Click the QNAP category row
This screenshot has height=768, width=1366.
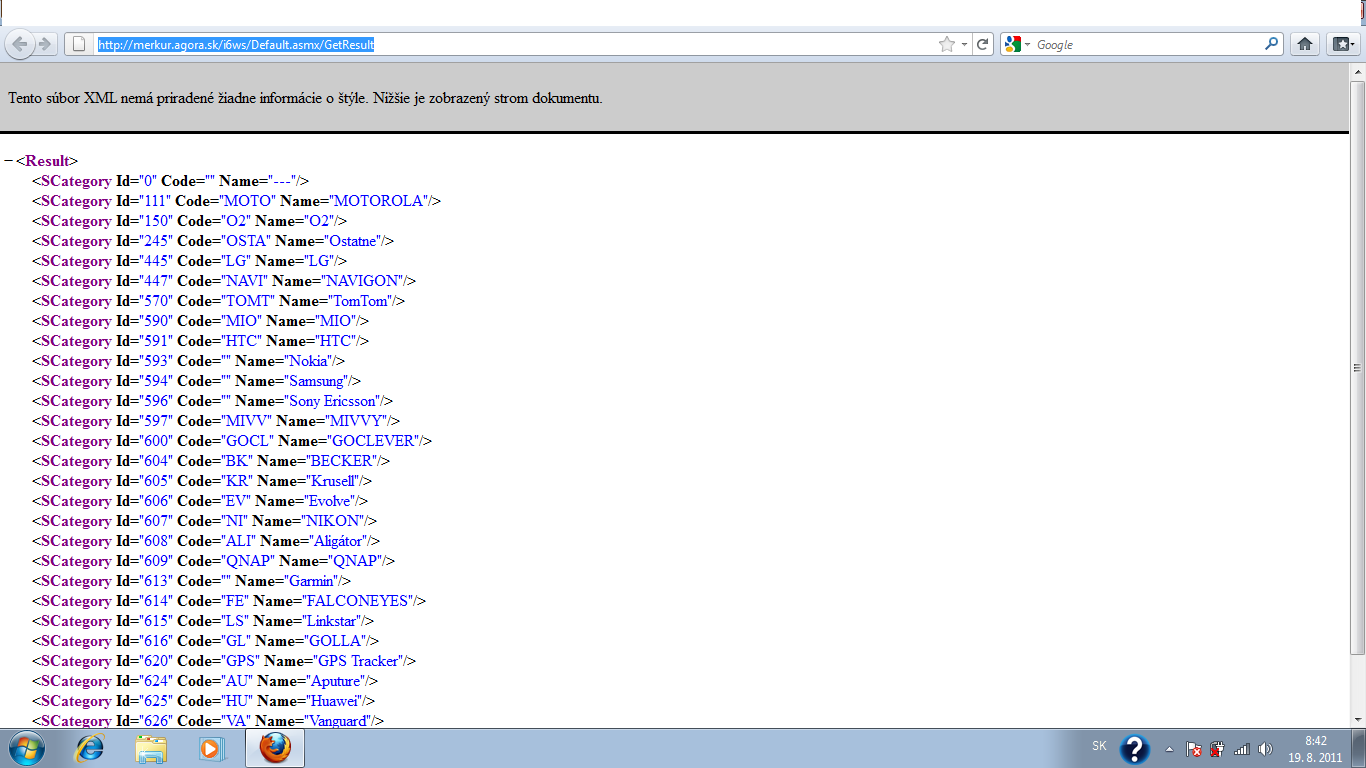[214, 561]
